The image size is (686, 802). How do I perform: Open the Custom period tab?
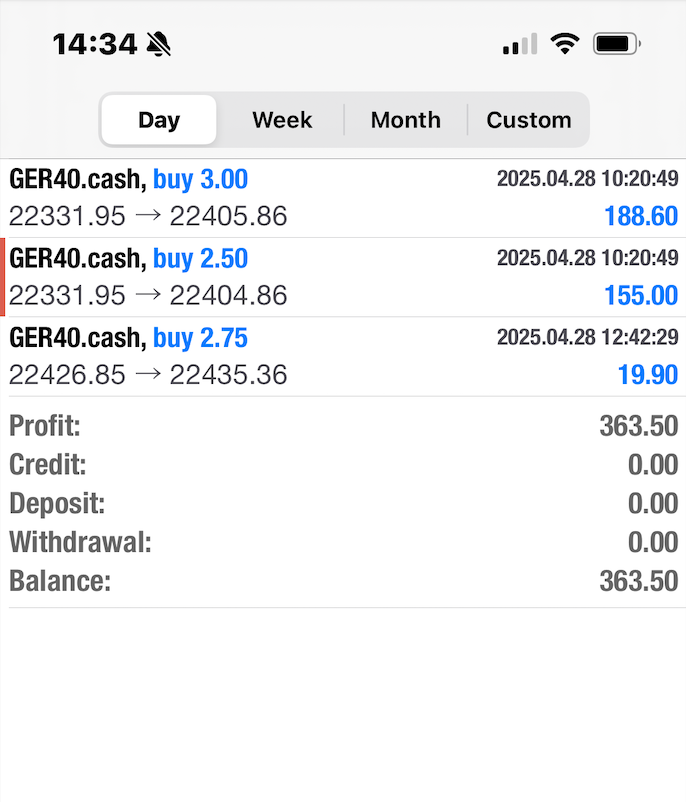(528, 120)
